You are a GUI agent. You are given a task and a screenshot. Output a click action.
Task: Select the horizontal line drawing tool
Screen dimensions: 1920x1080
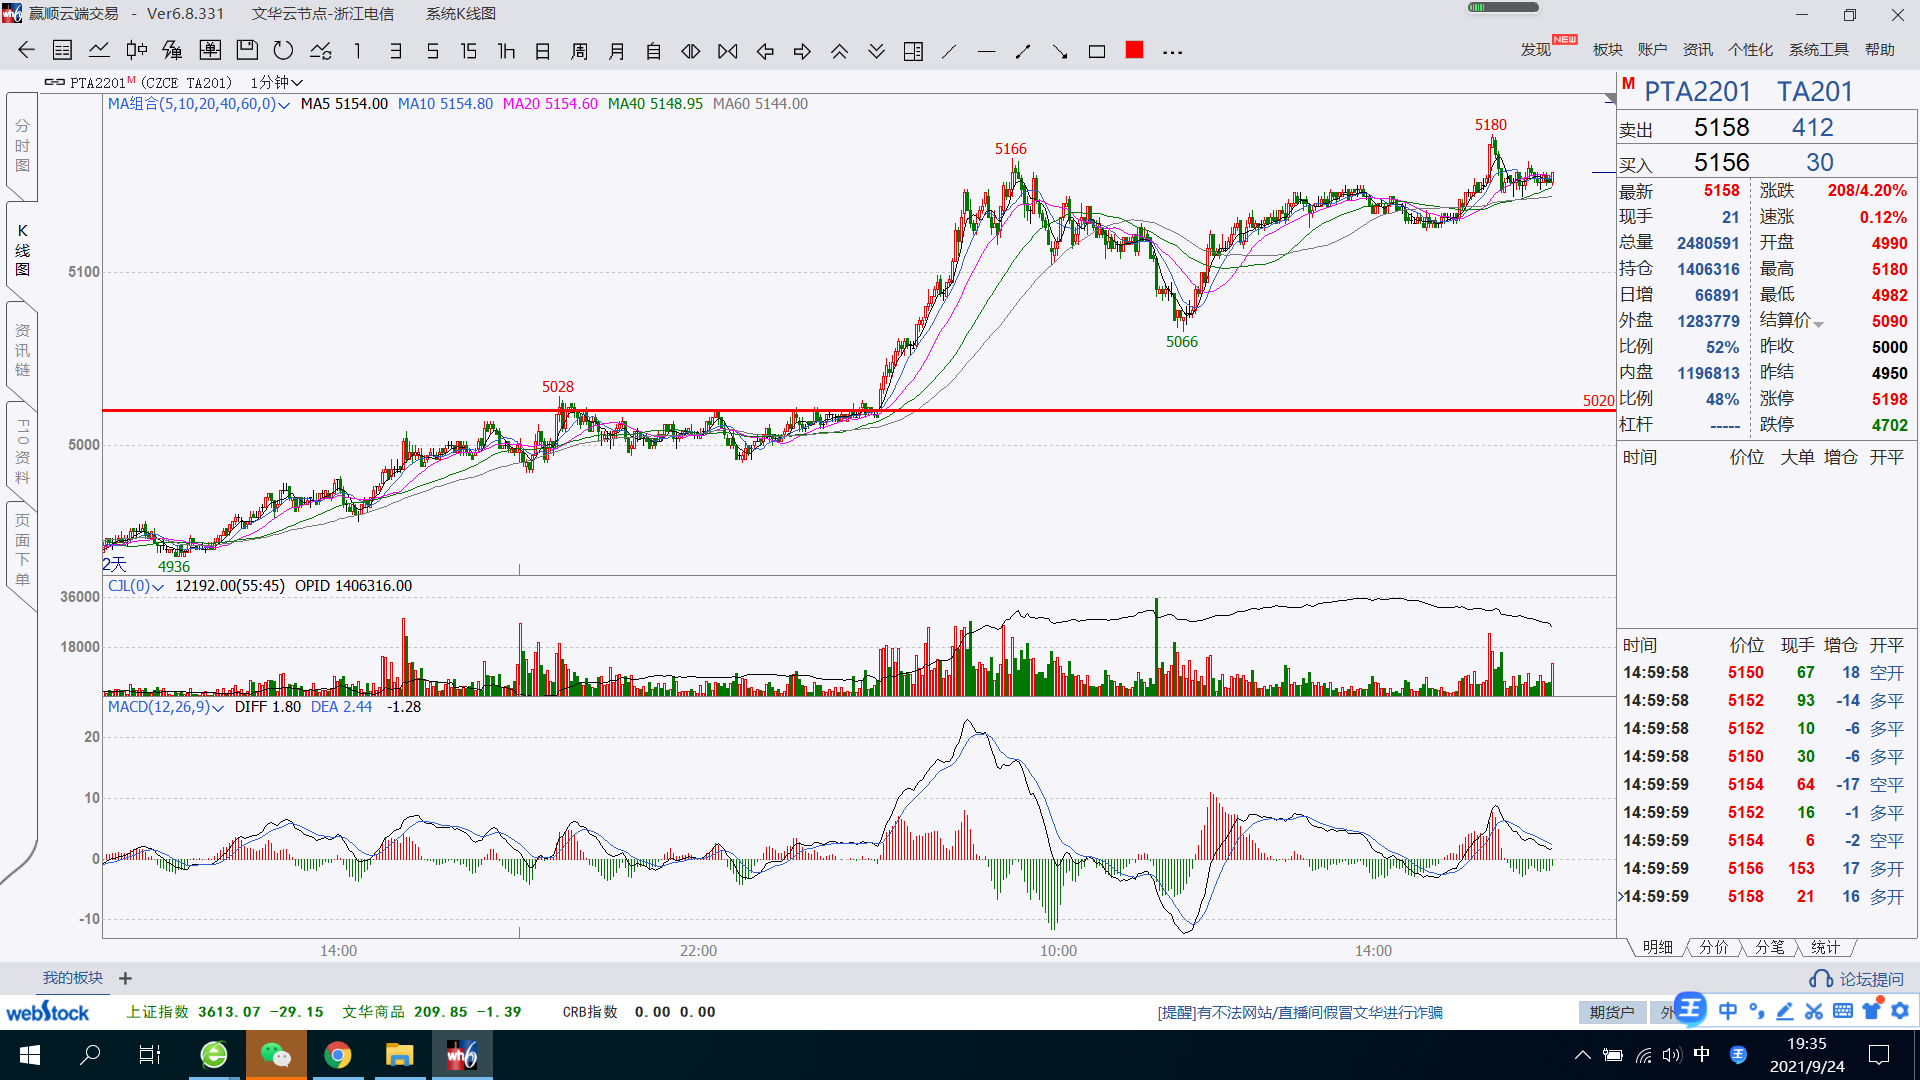tap(986, 51)
